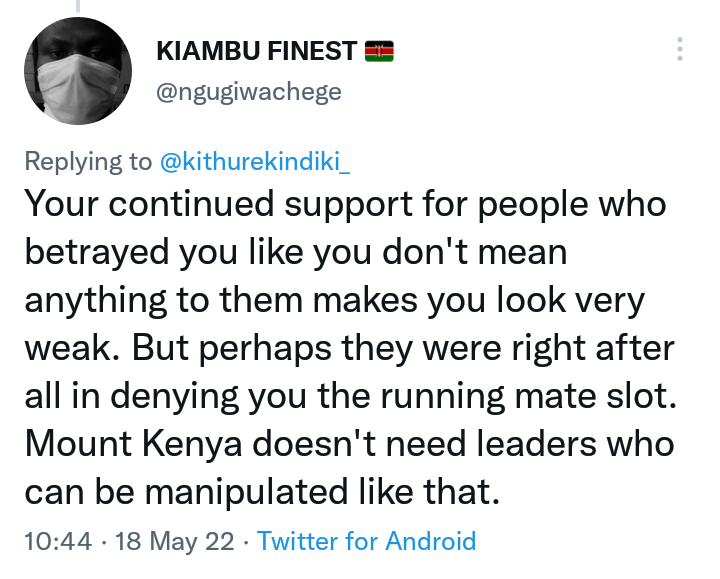Open the KIAMBU FINEST profile name
The image size is (720, 579).
pyautogui.click(x=257, y=51)
